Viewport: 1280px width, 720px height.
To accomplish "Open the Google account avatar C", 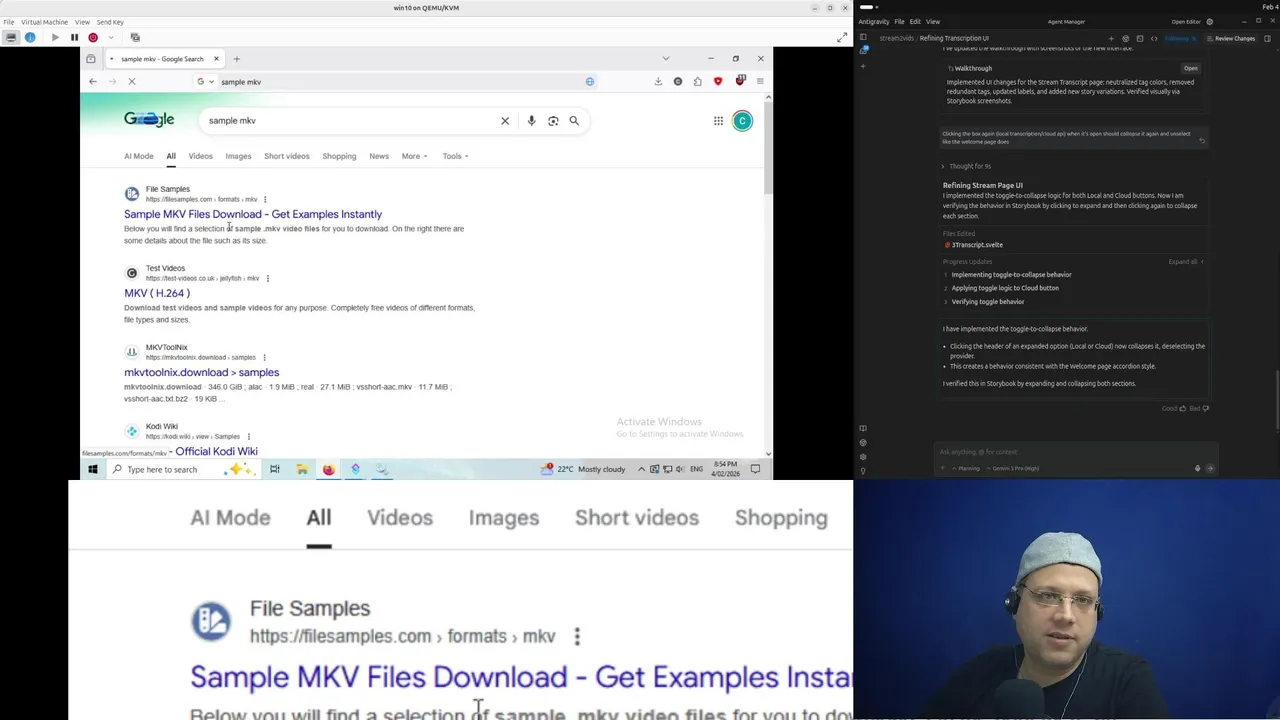I will point(742,121).
